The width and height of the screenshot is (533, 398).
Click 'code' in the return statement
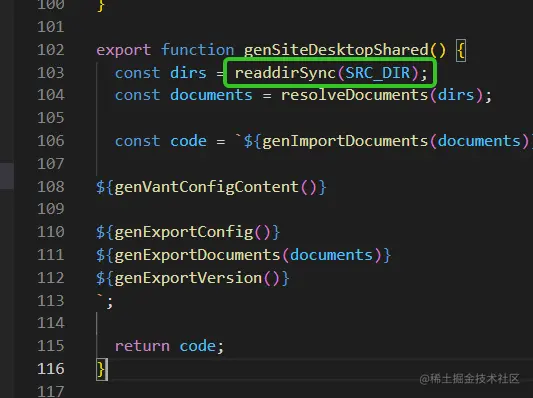[197, 346]
